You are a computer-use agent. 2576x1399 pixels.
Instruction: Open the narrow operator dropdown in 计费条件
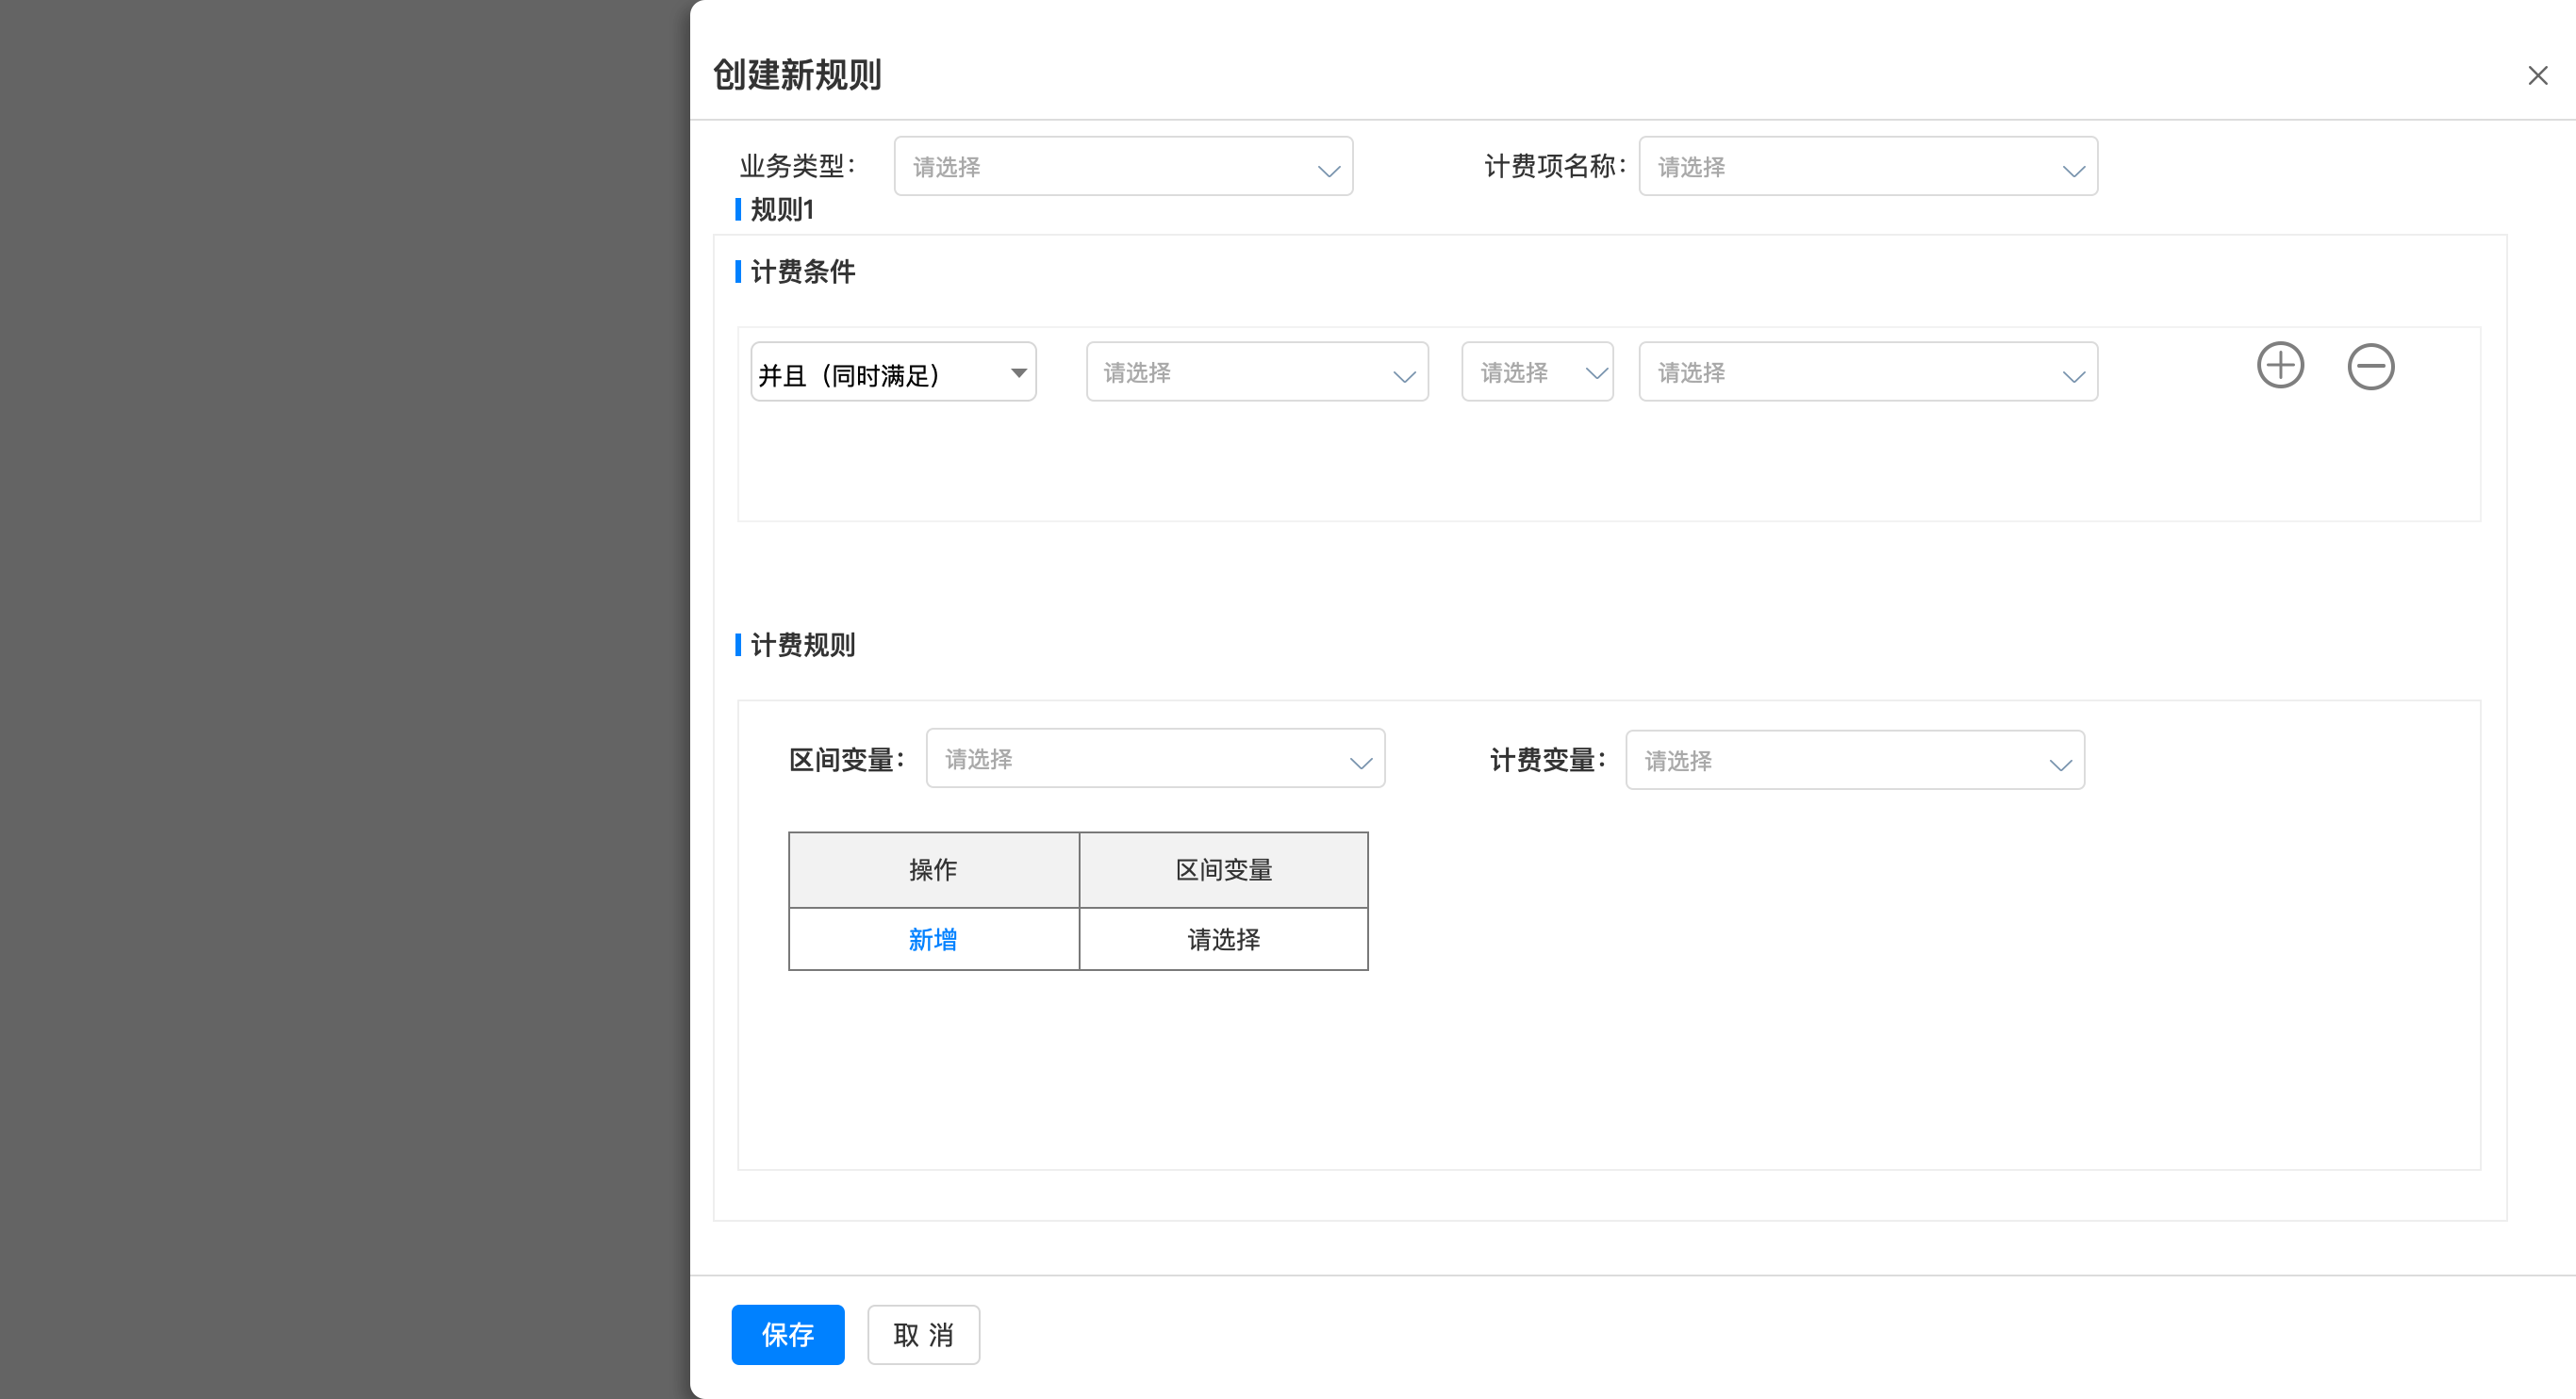pyautogui.click(x=1537, y=372)
